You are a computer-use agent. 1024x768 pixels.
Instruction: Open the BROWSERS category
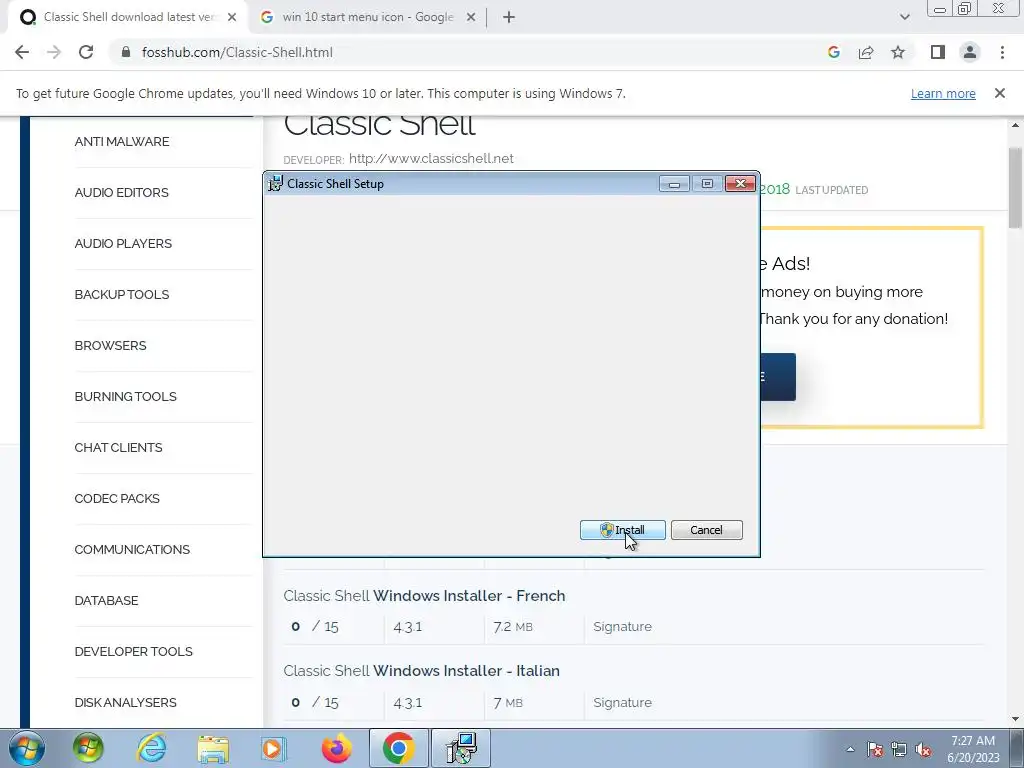[x=110, y=345]
